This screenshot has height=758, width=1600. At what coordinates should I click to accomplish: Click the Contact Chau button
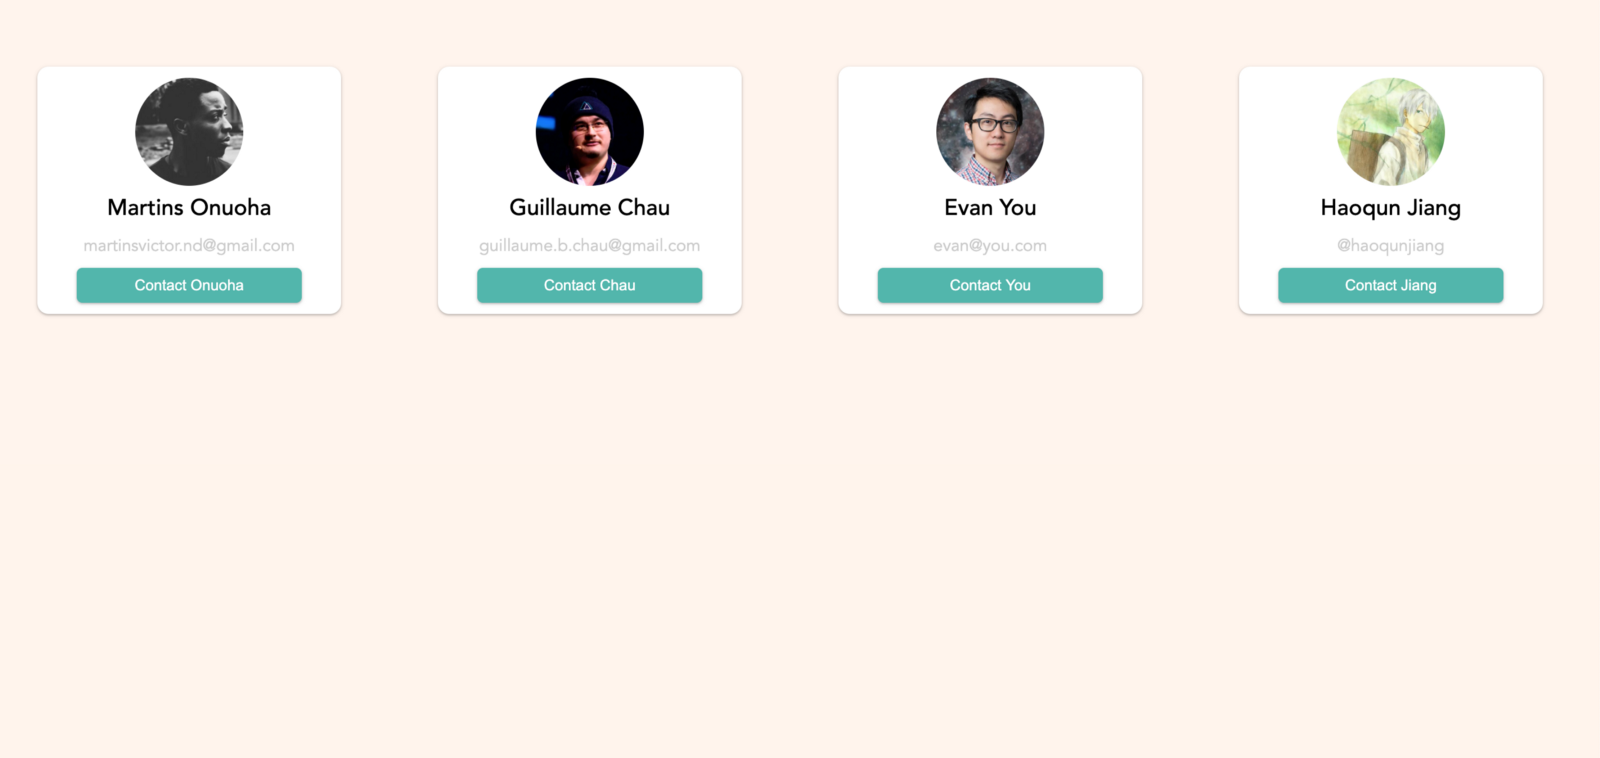coord(590,285)
